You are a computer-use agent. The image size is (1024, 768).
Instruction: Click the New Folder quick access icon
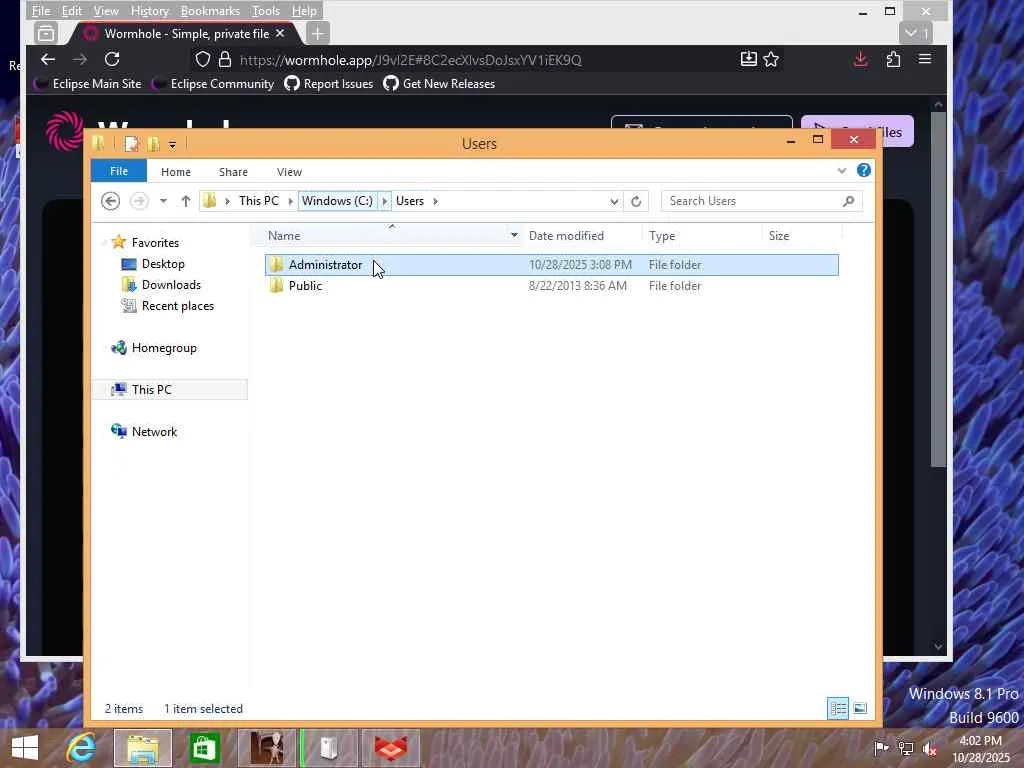pos(153,144)
